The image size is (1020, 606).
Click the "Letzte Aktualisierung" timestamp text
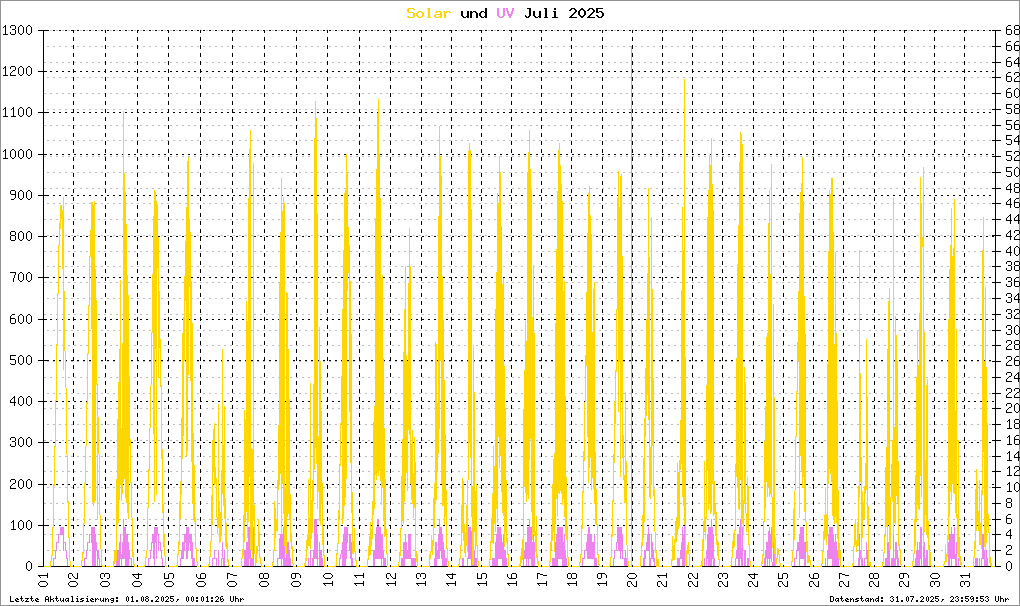(125, 599)
